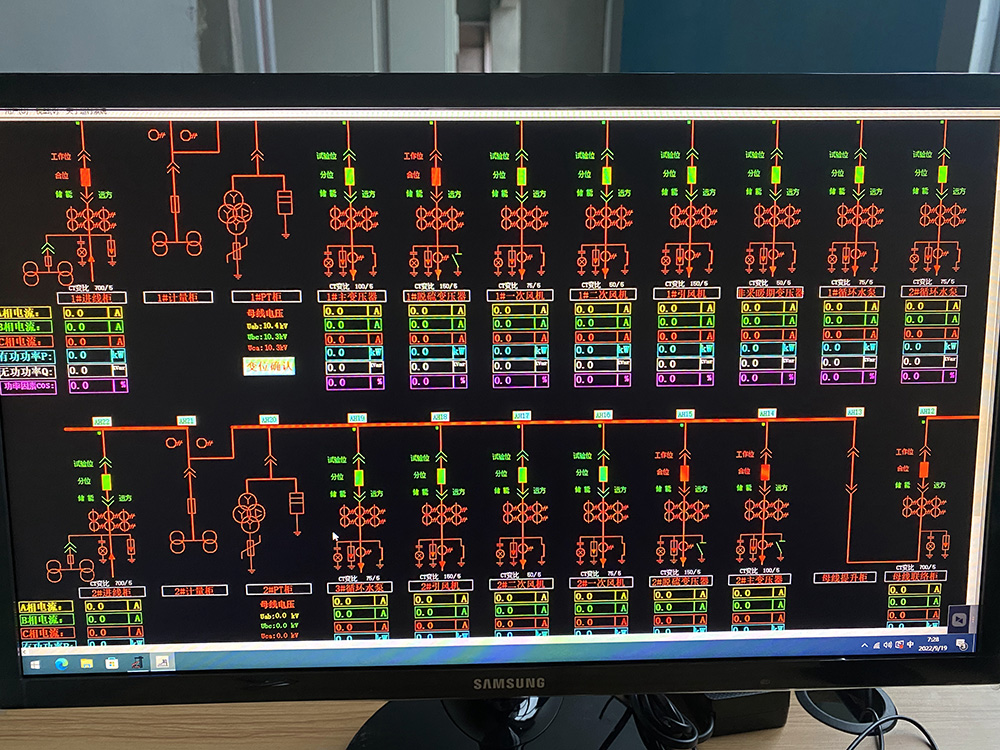Click the 母线提升柜 label
This screenshot has width=1000, height=750.
click(845, 577)
